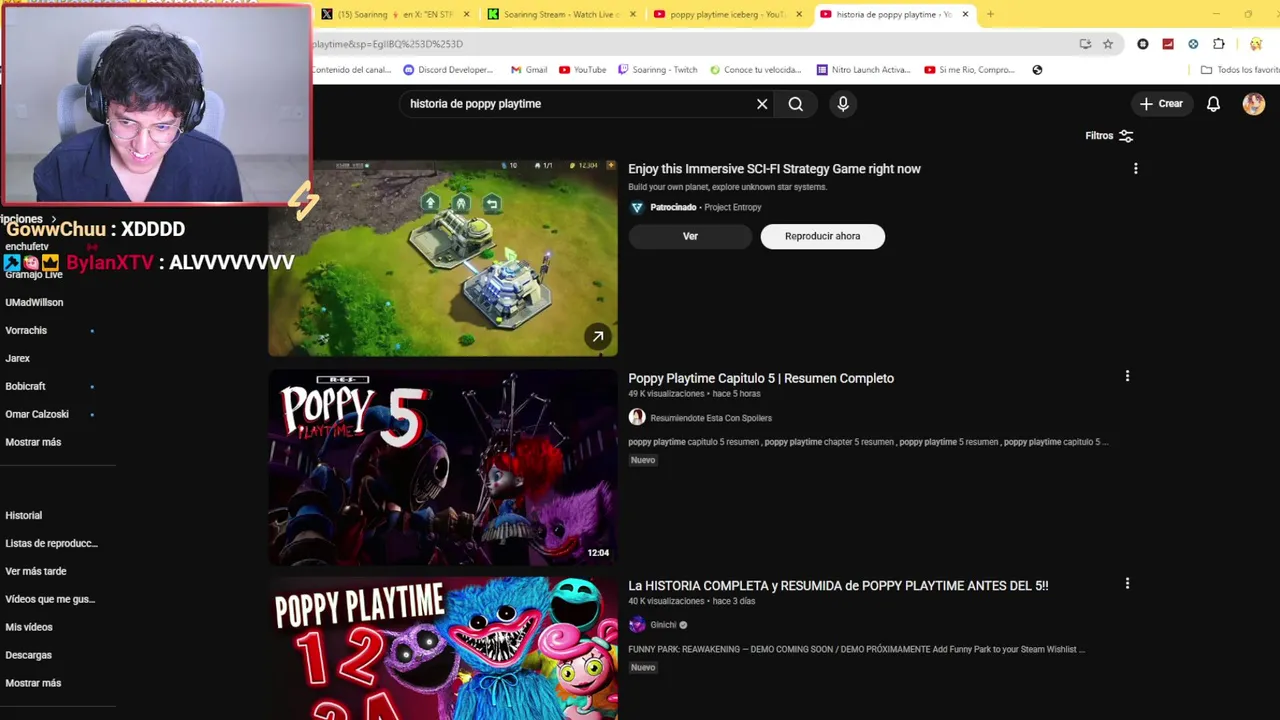Clear the YouTube search box text
1280x720 pixels.
click(762, 104)
